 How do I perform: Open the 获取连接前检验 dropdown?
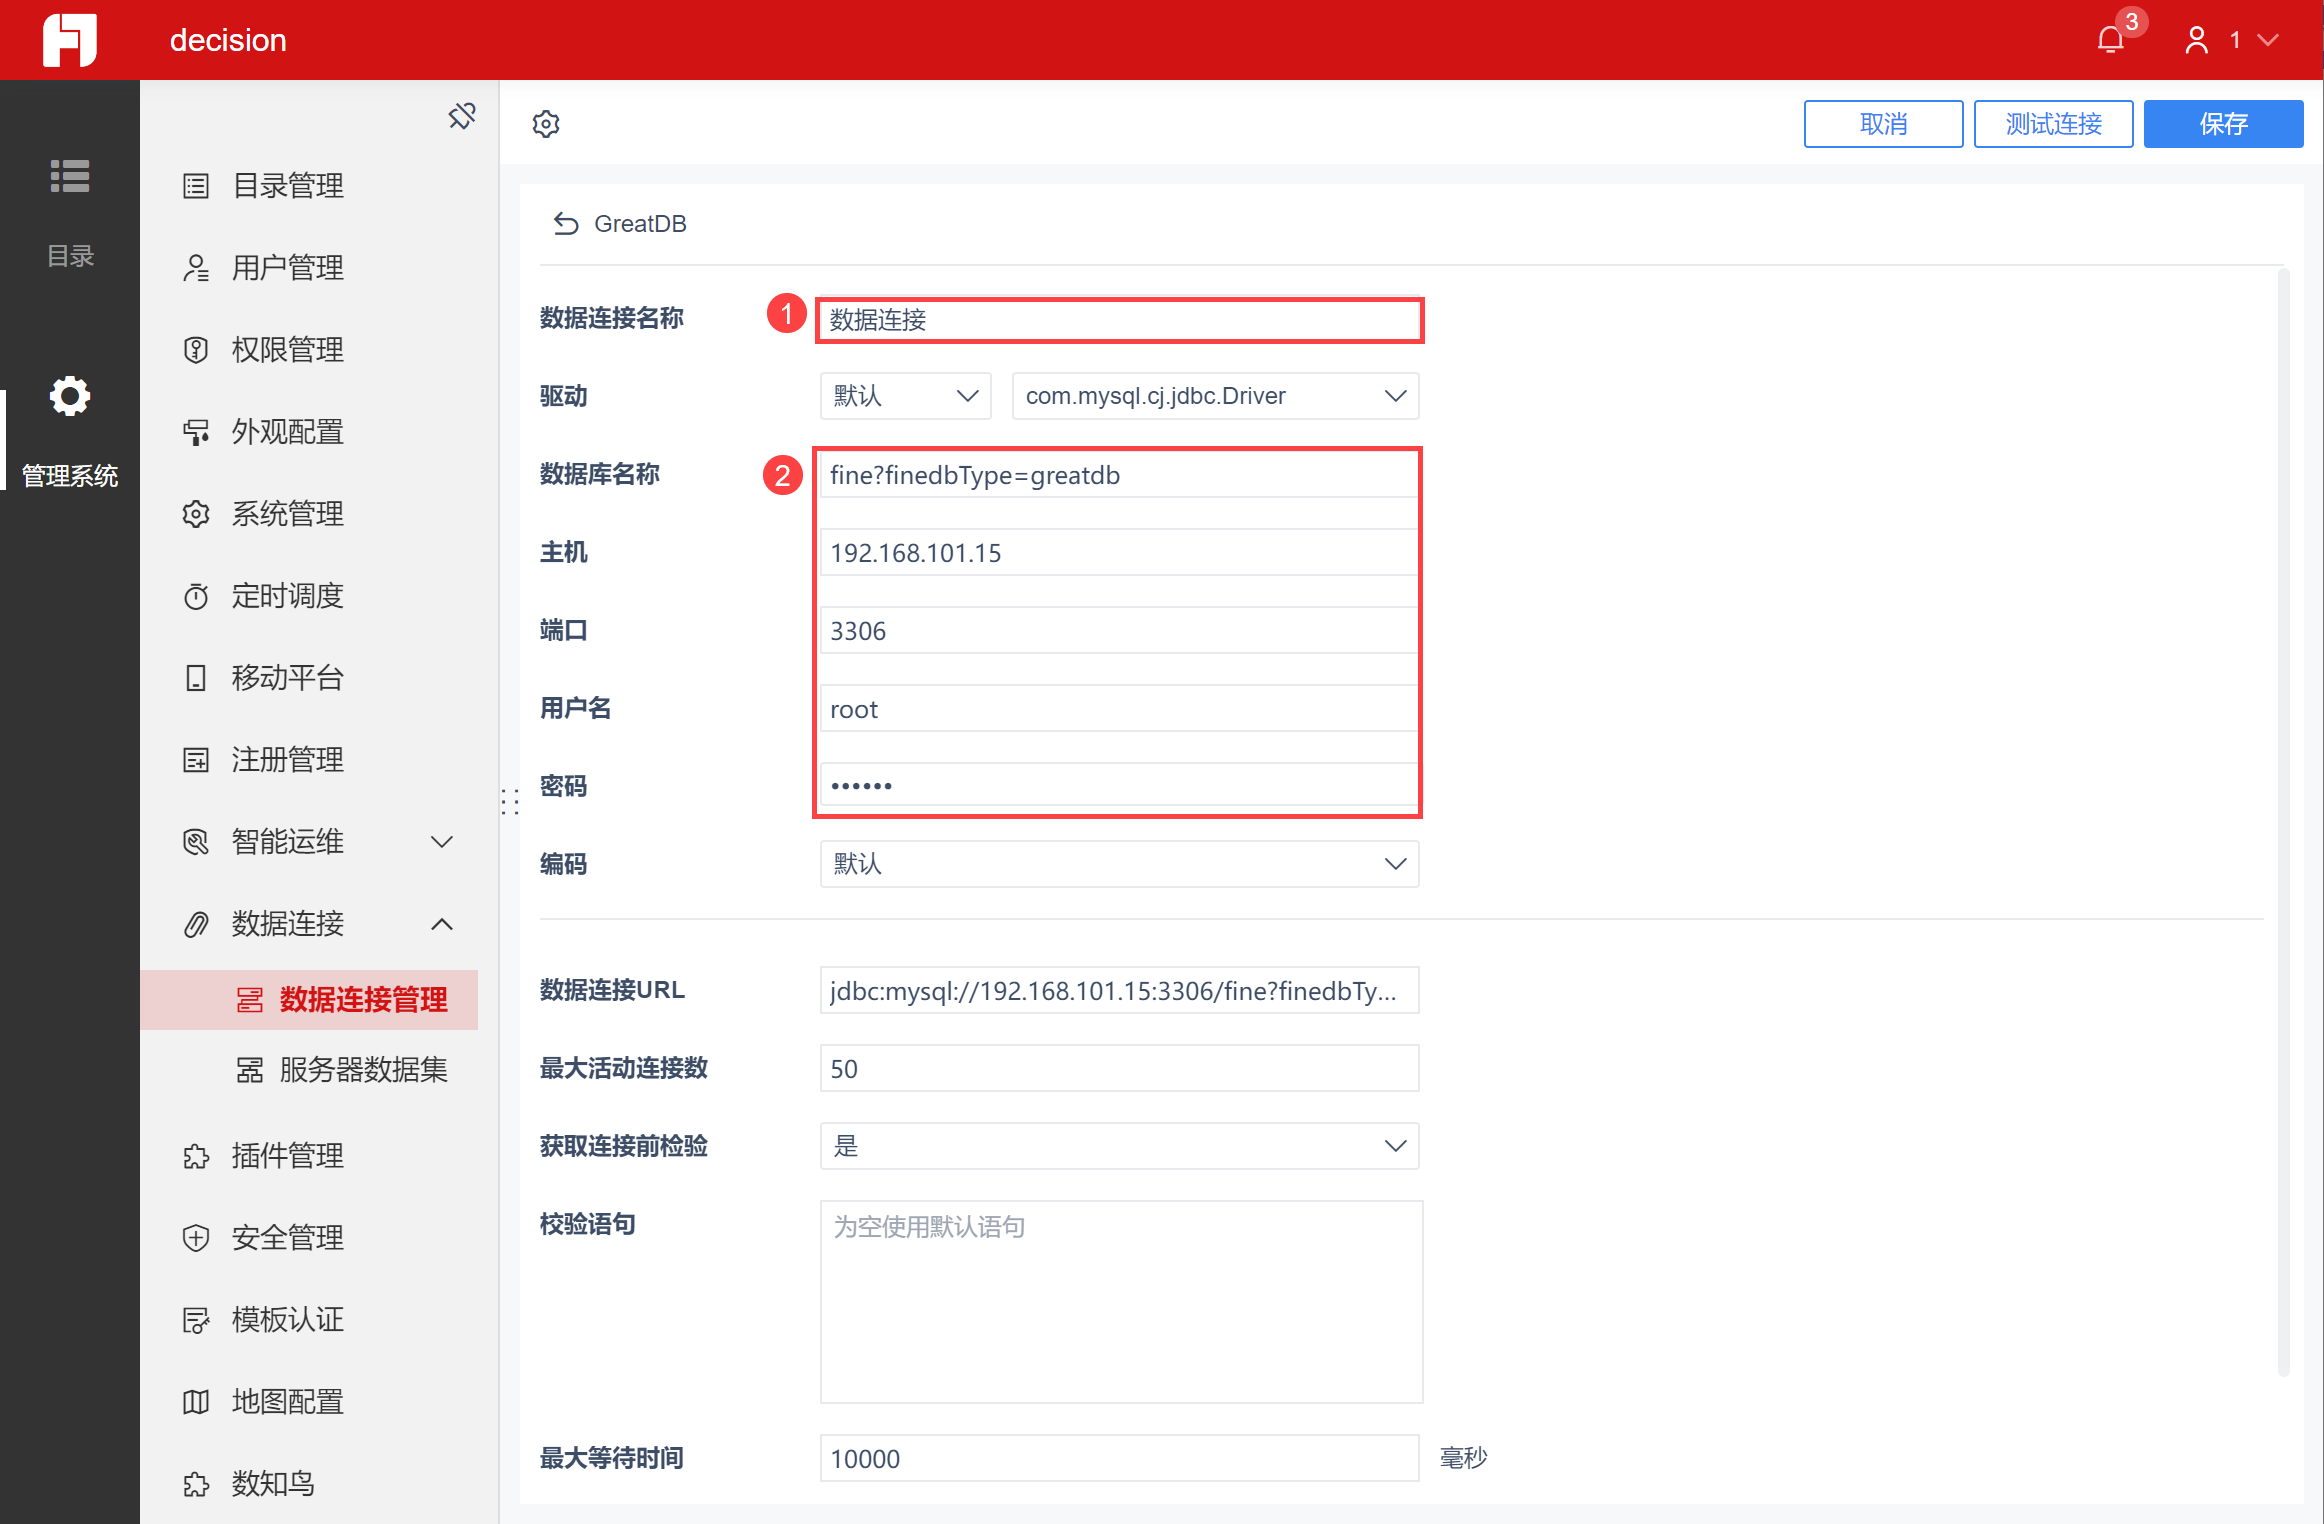point(1119,1146)
